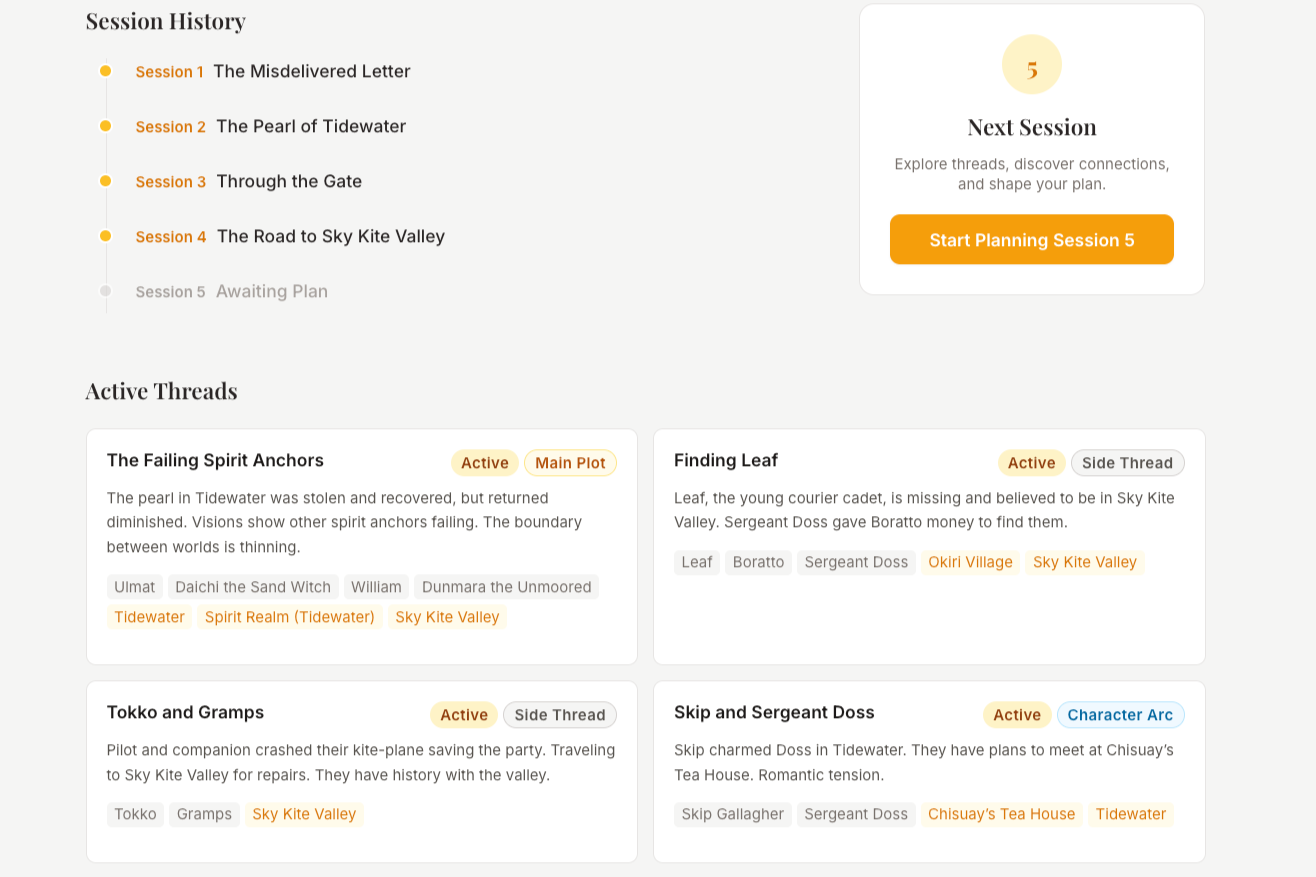Click the Okiri Village location tag
Screen dimensions: 1316x877
pyautogui.click(x=970, y=562)
